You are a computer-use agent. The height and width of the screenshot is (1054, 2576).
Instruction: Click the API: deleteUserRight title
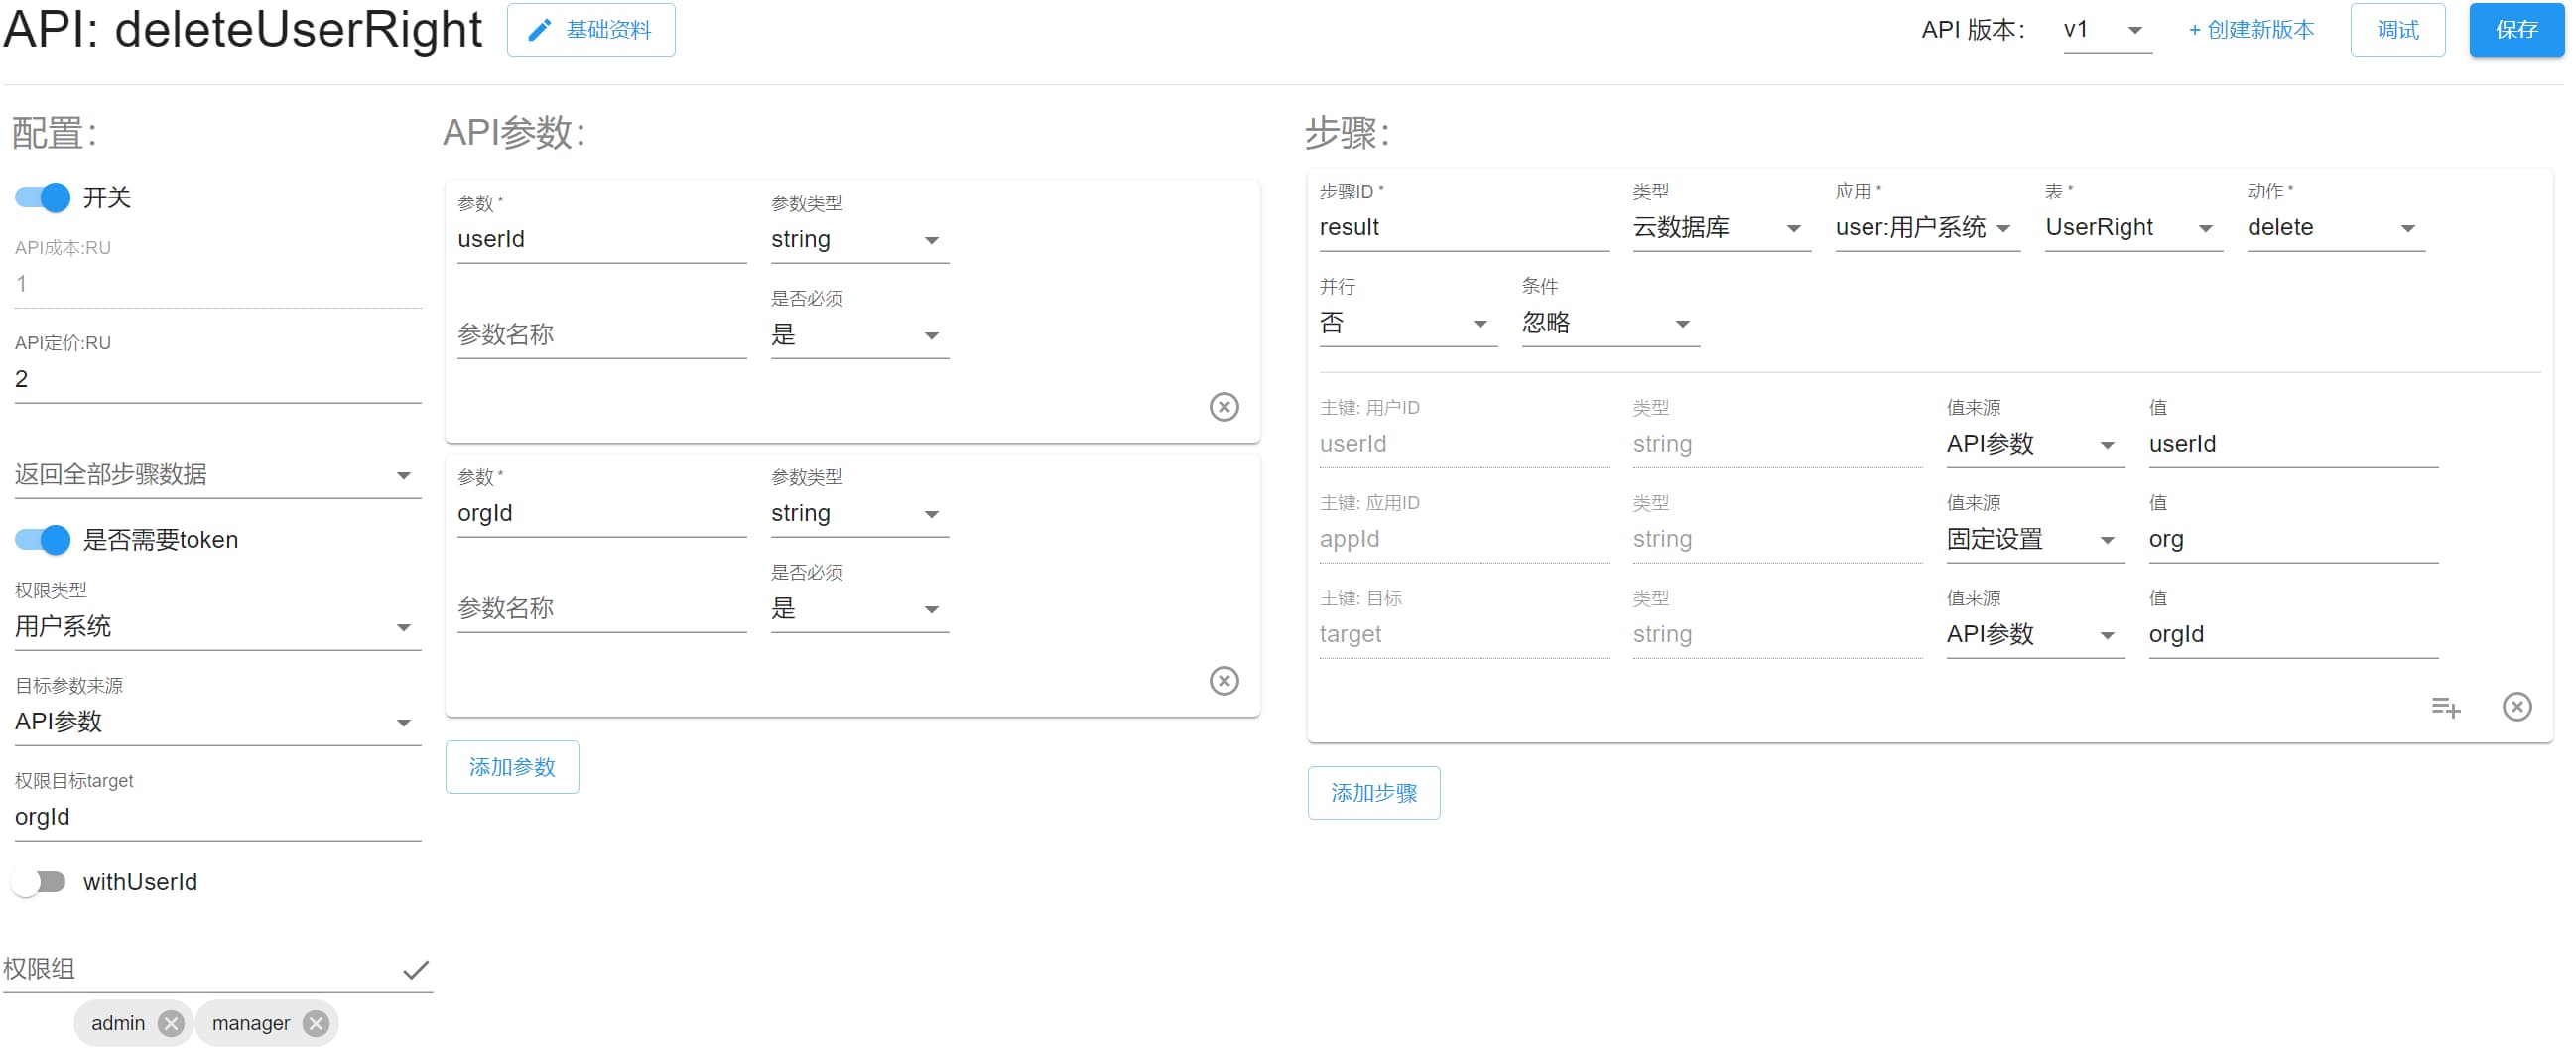(243, 30)
